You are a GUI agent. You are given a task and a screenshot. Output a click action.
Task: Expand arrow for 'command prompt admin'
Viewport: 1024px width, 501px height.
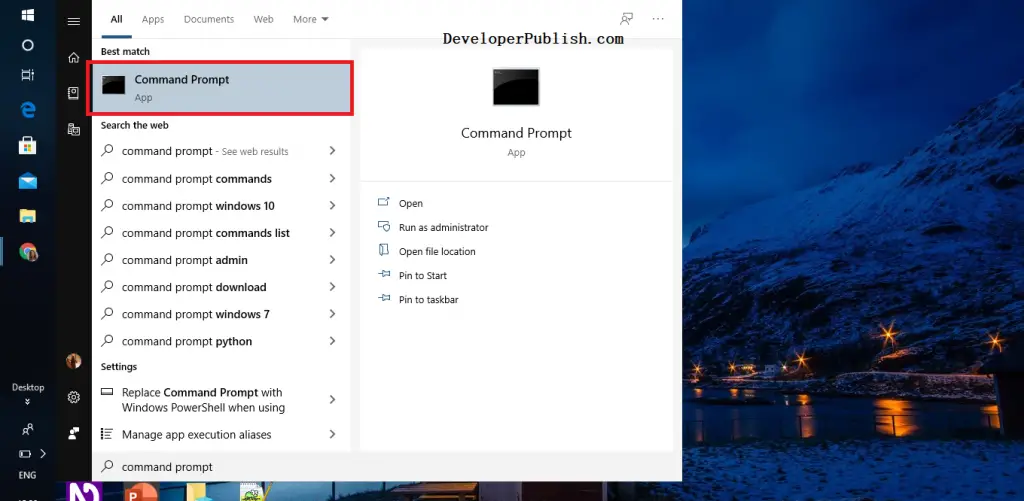click(332, 260)
